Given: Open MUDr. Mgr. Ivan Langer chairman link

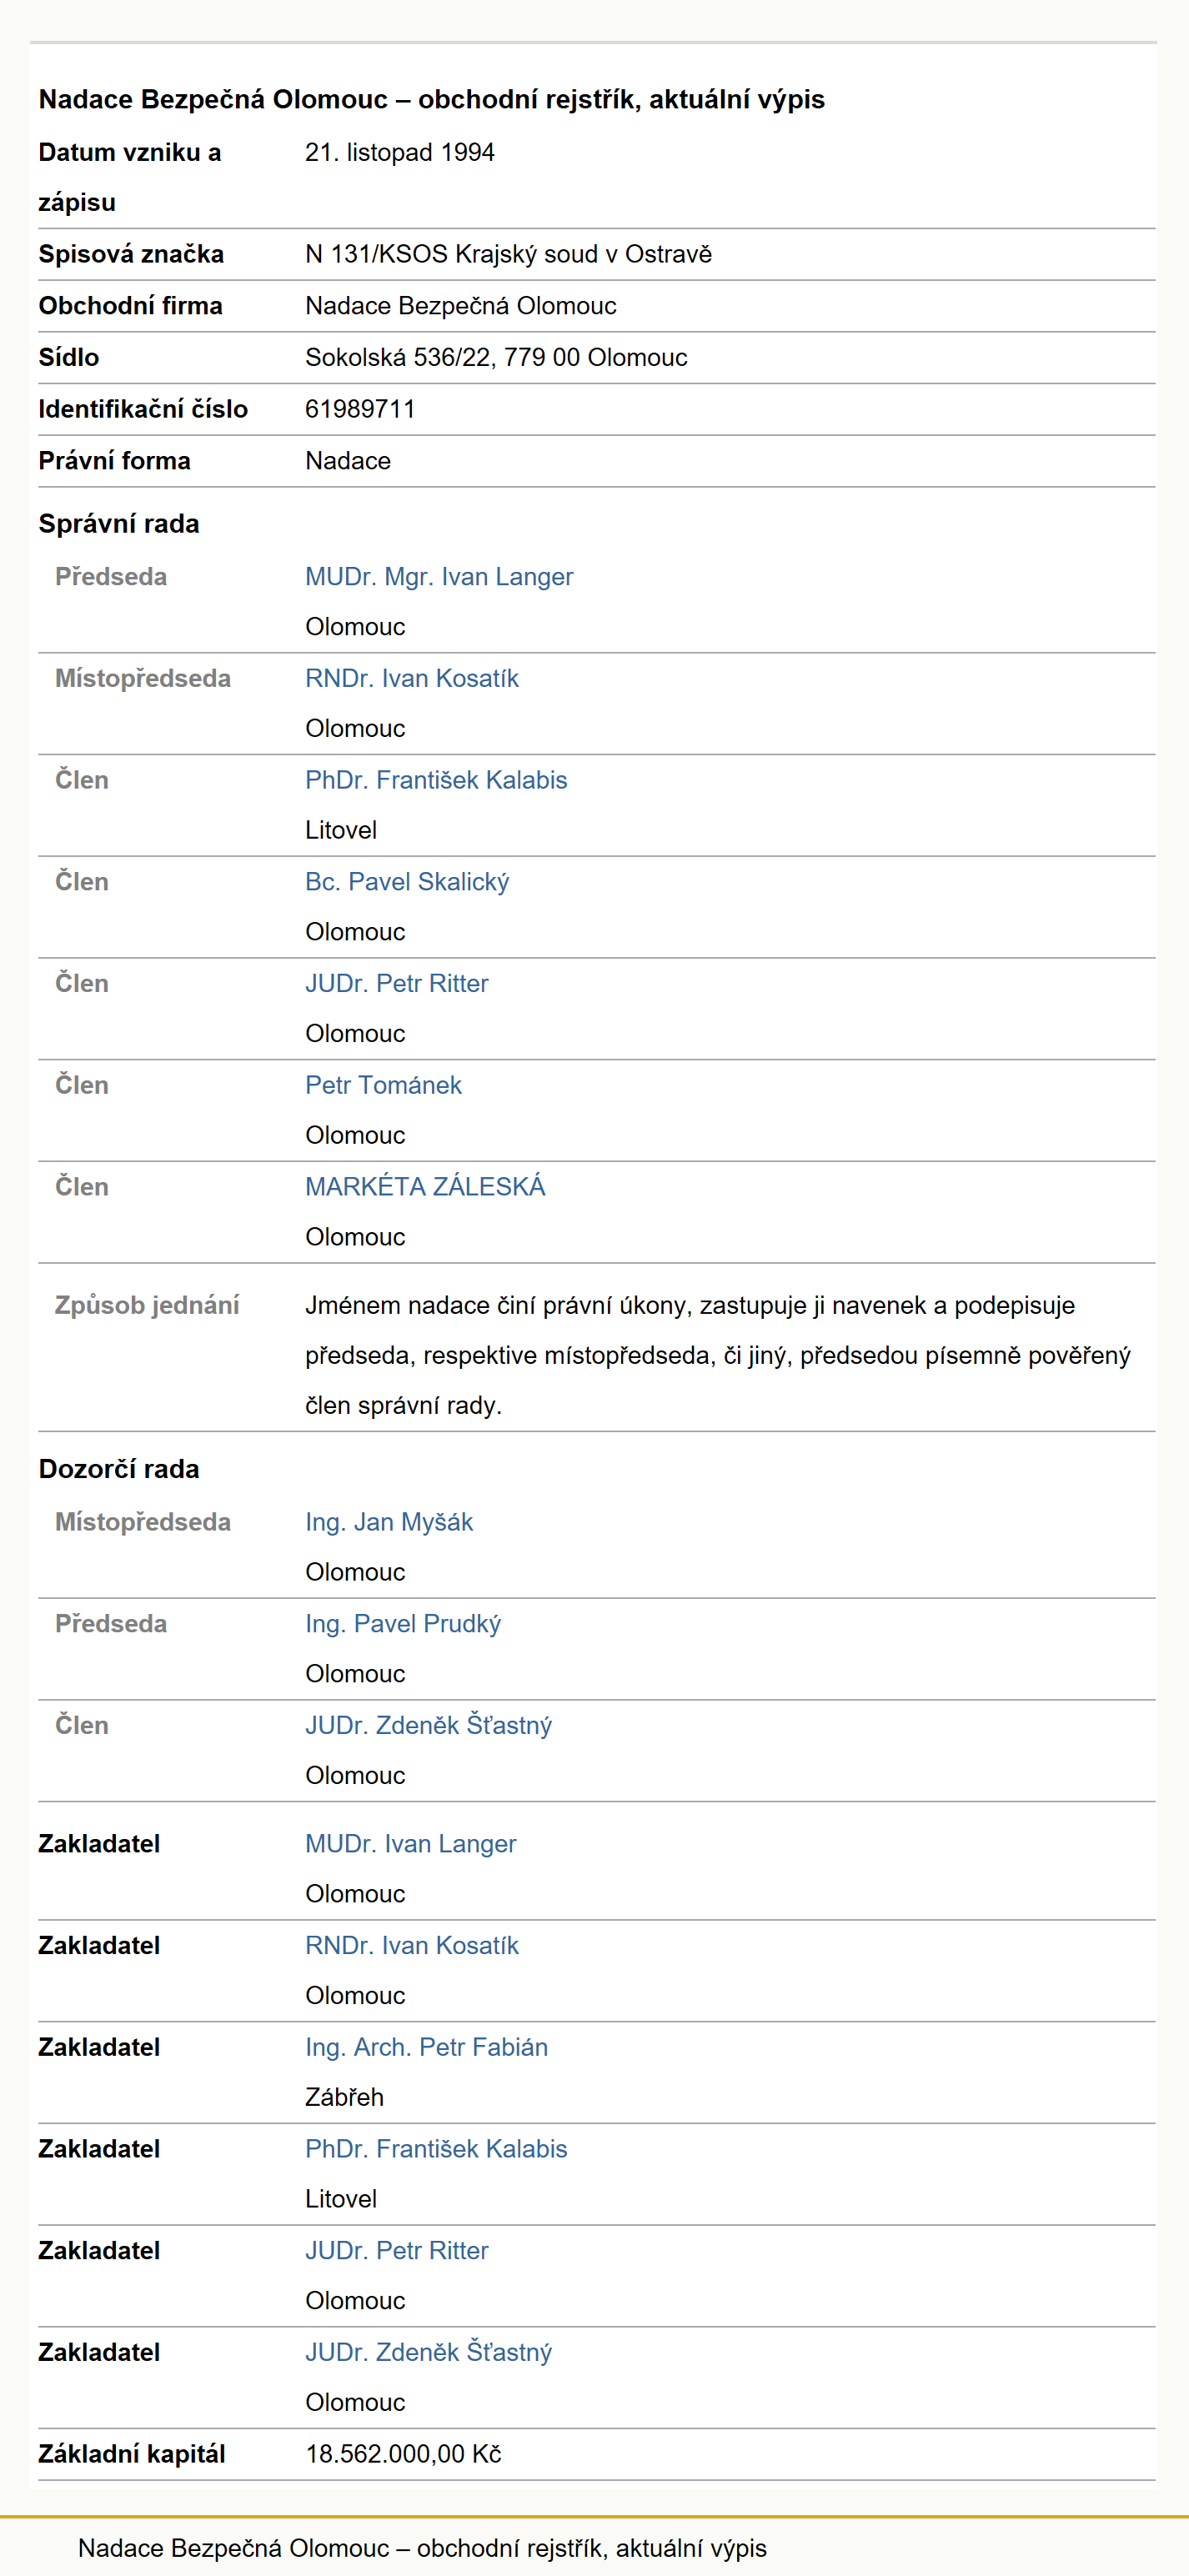Looking at the screenshot, I should pyautogui.click(x=439, y=577).
